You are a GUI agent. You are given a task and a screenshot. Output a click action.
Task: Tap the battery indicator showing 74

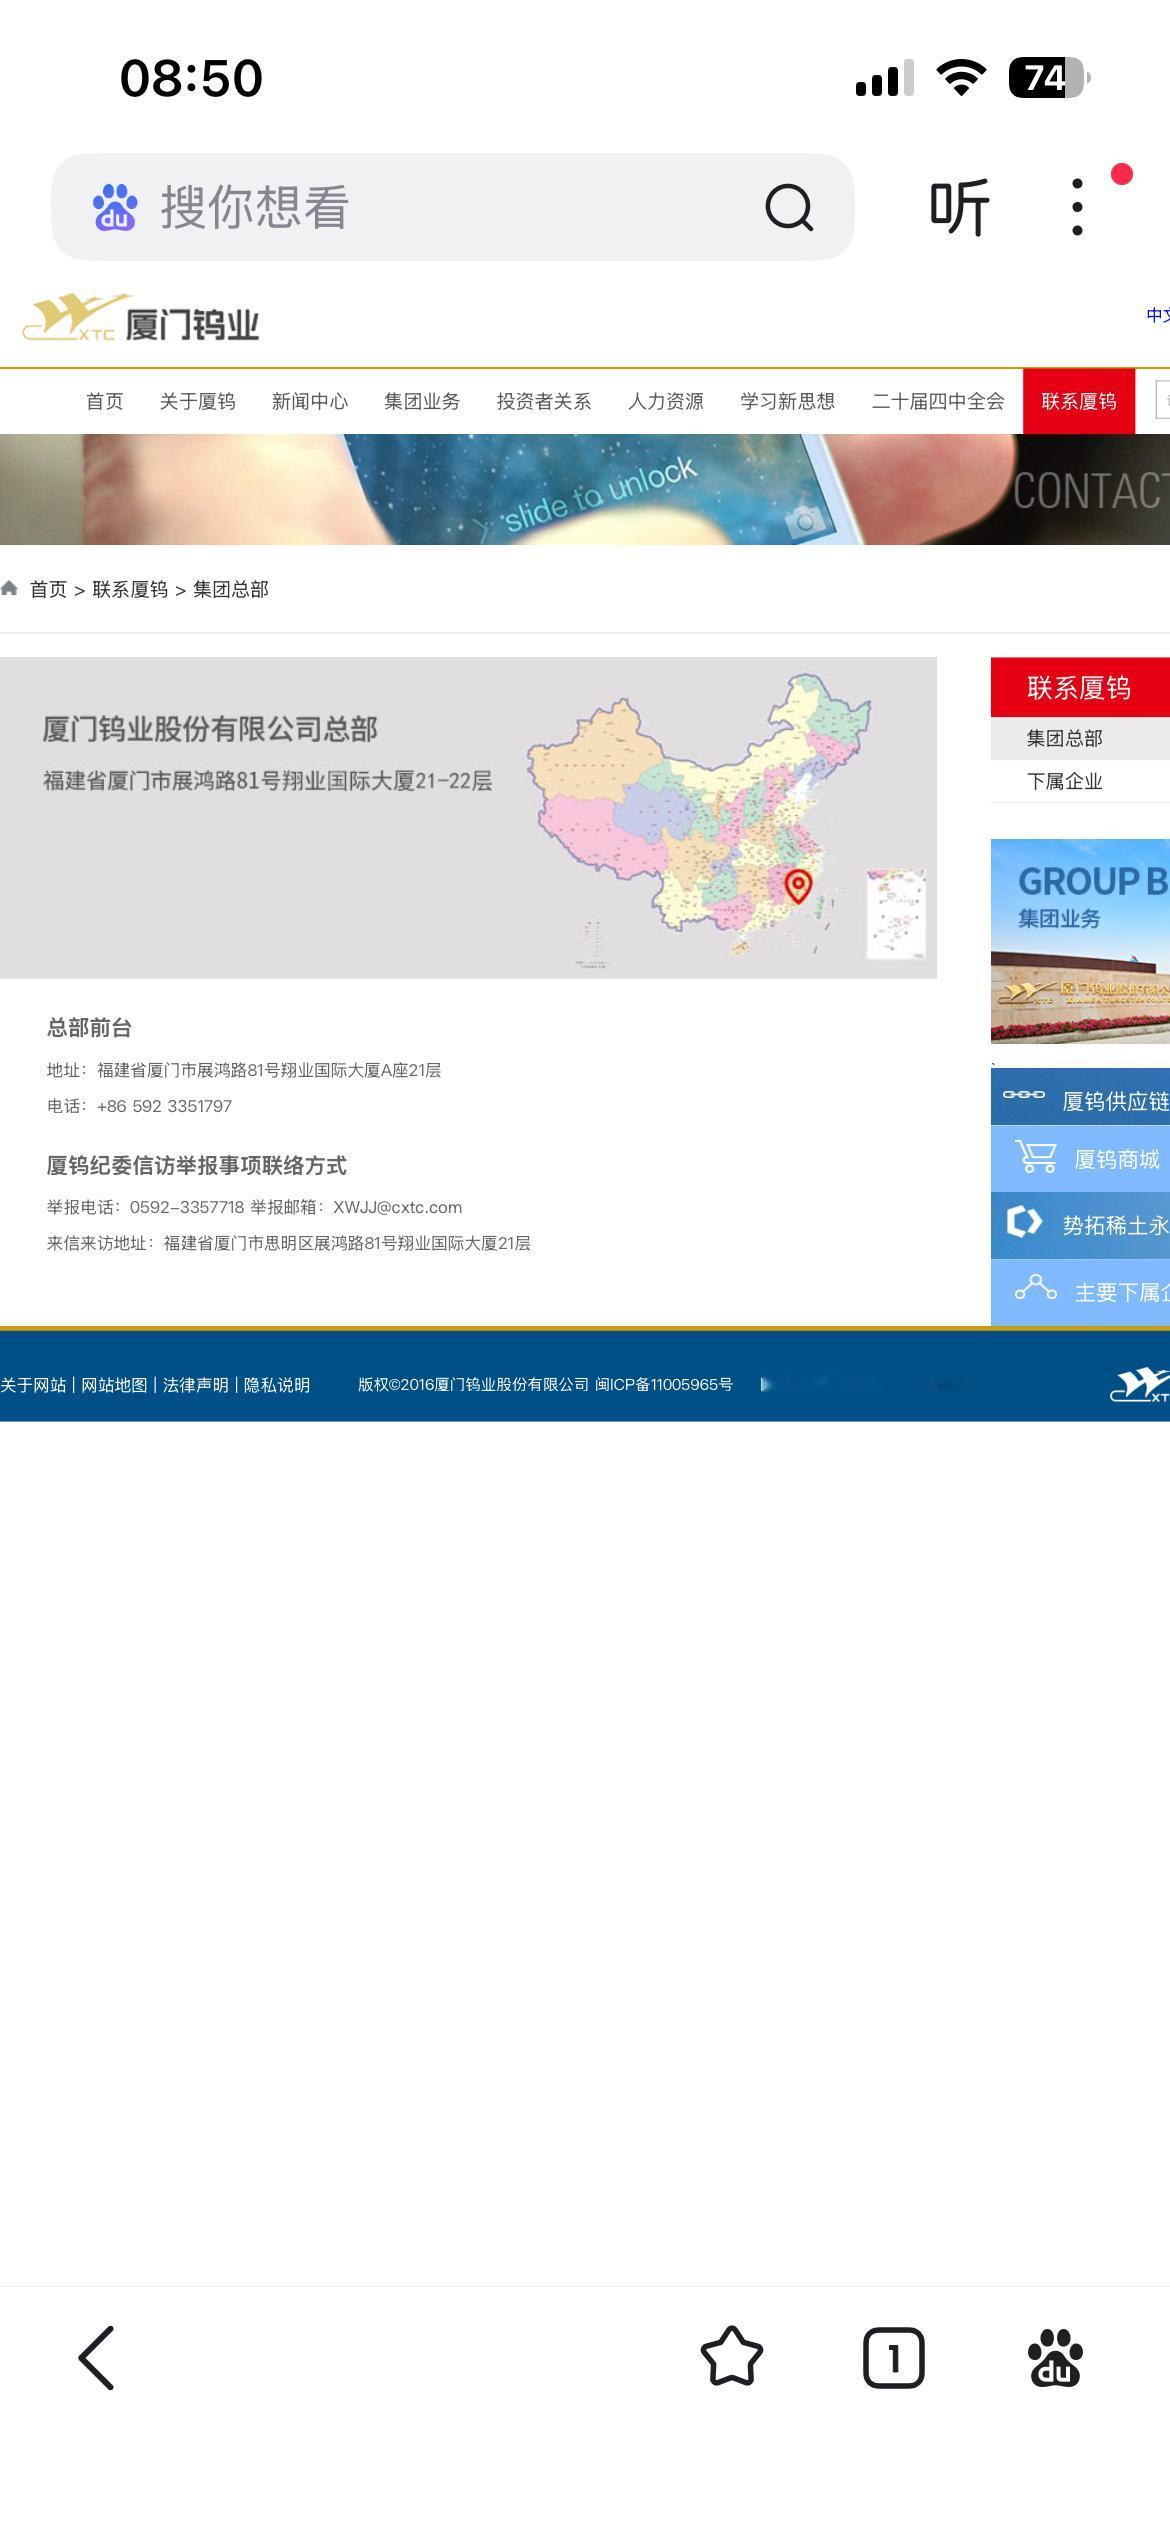pos(1049,77)
